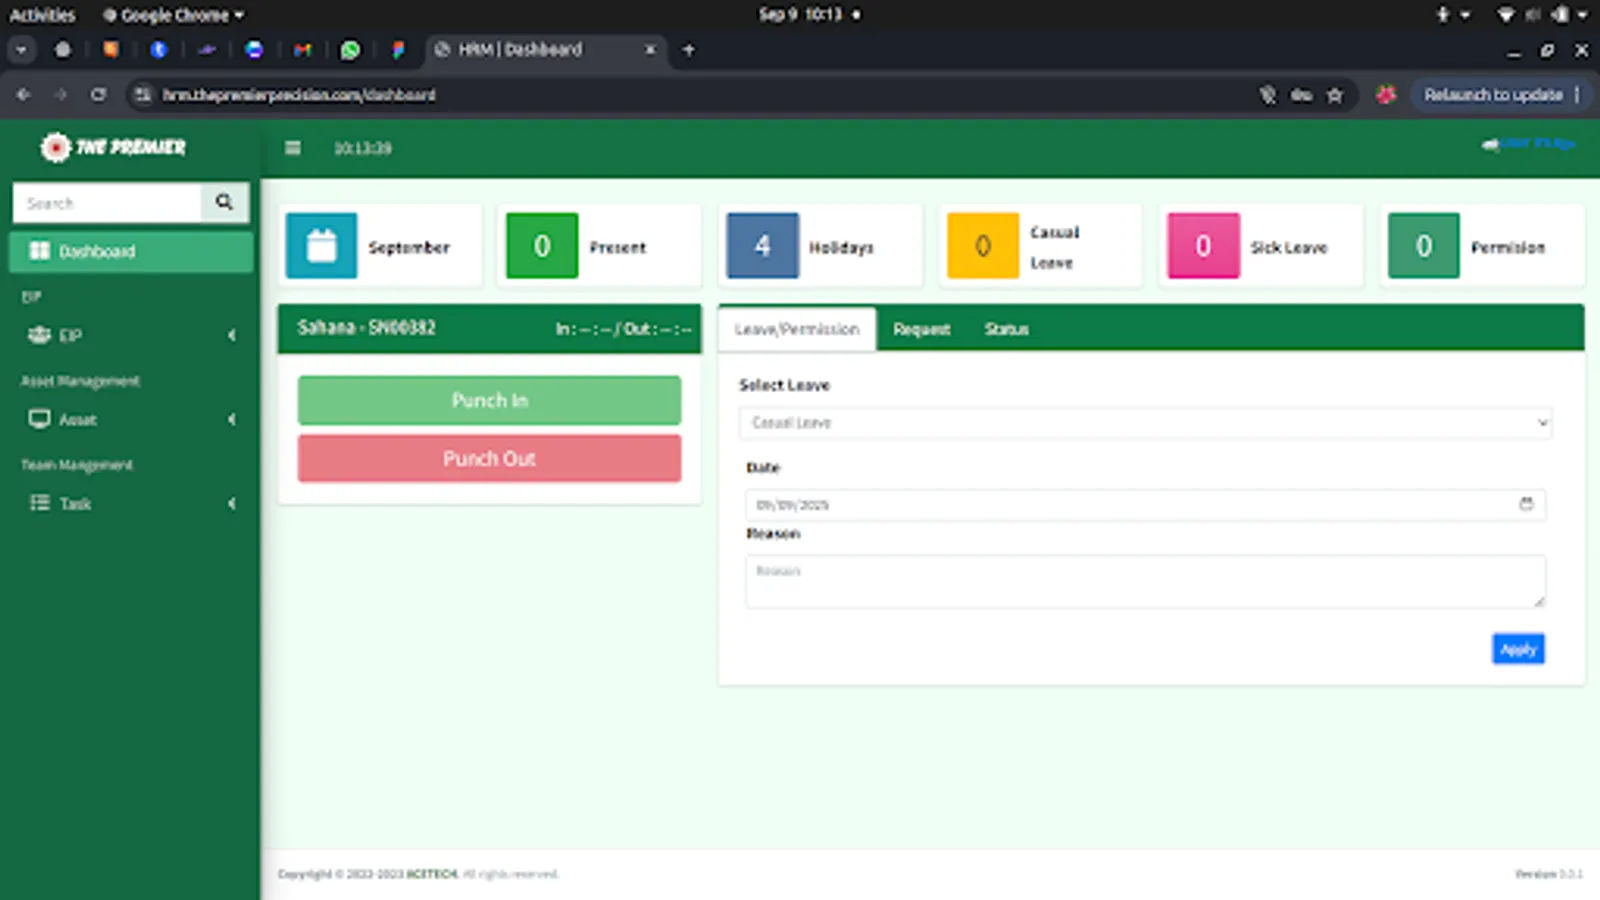Click the blue Apply button
1600x900 pixels.
(x=1518, y=649)
